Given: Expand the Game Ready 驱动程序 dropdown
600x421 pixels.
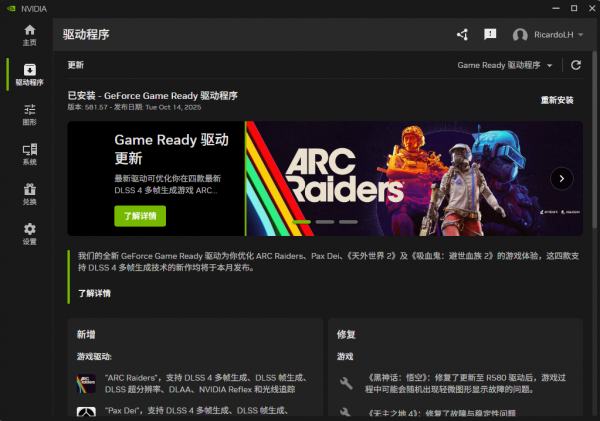Looking at the screenshot, I should click(505, 65).
